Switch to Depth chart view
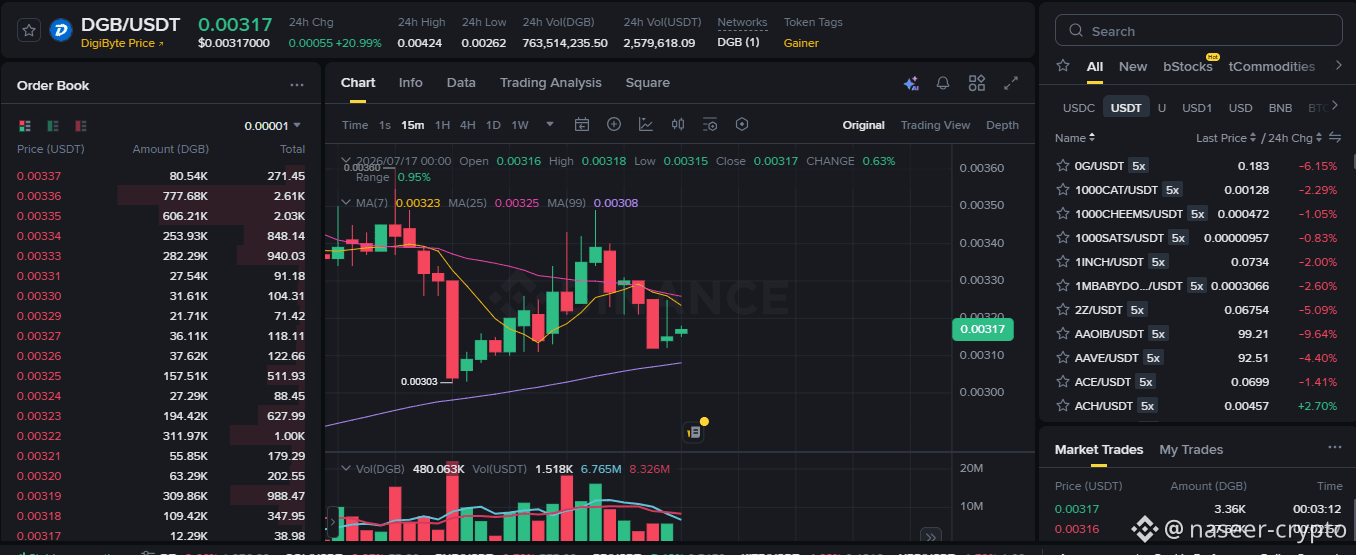1356x555 pixels. pos(1002,125)
